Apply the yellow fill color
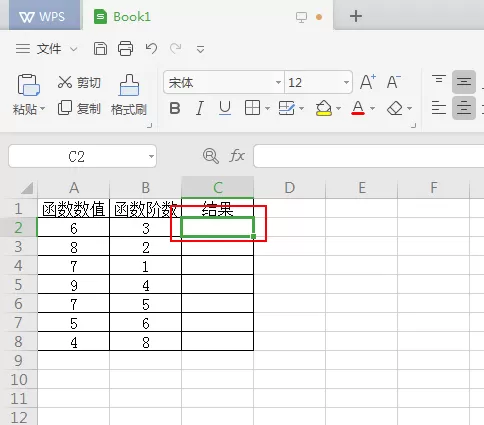This screenshot has width=484, height=425. pos(323,108)
